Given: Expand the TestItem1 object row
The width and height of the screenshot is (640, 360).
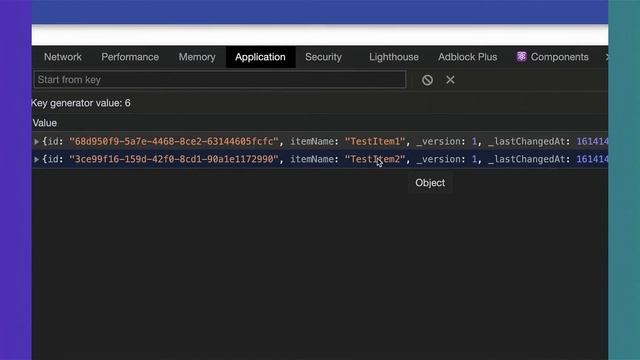Looking at the screenshot, I should (x=36, y=142).
